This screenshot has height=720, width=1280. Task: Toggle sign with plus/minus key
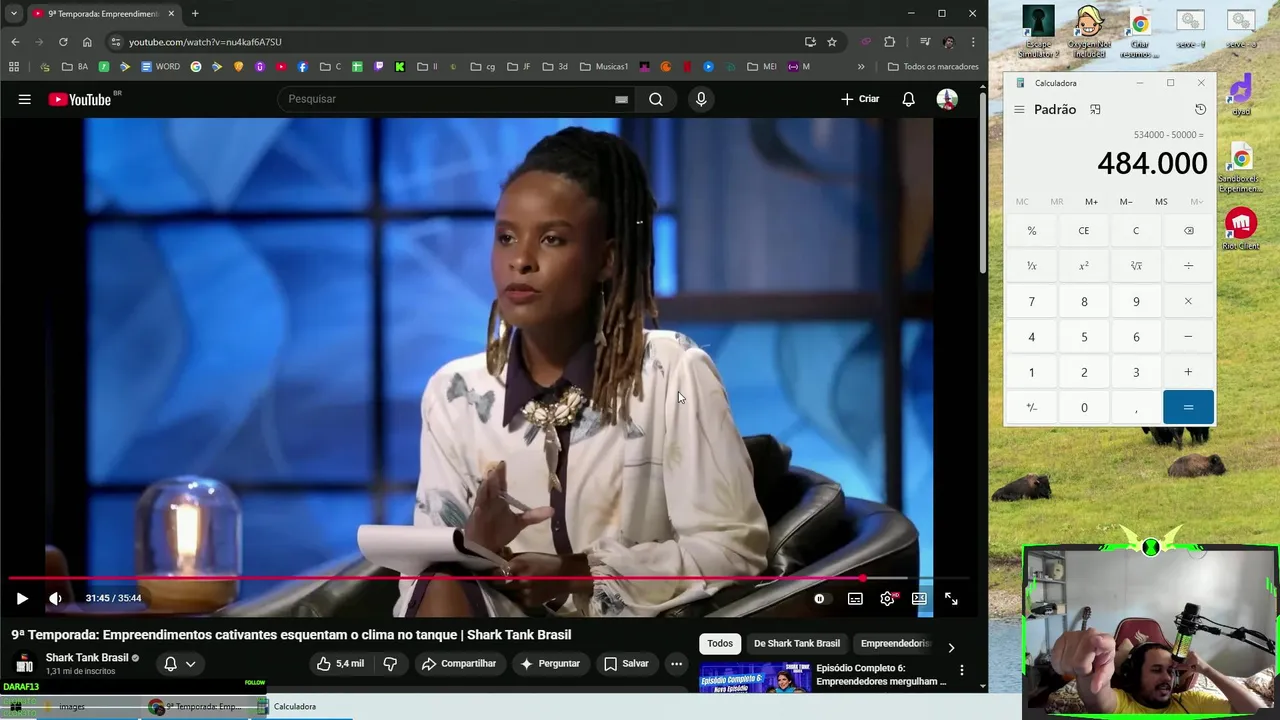[1032, 408]
